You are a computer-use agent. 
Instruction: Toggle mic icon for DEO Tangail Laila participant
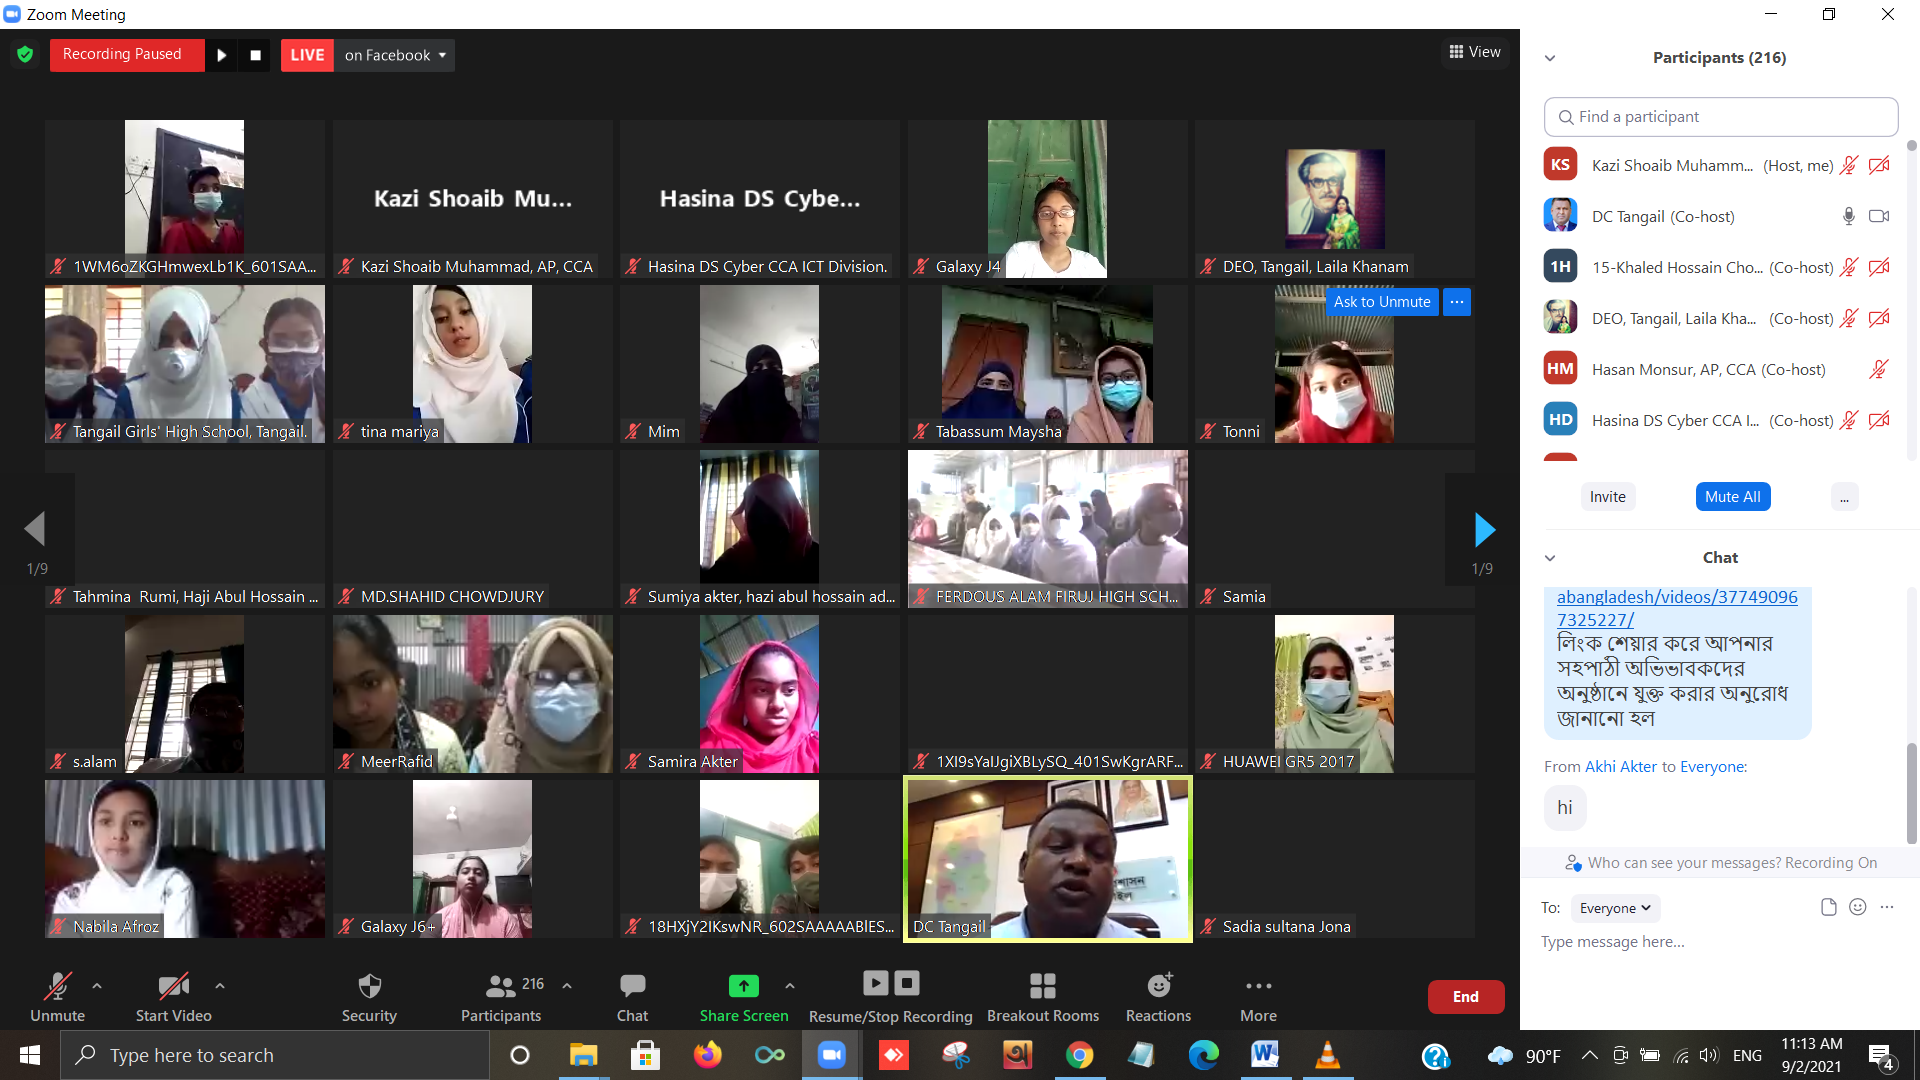click(x=1849, y=319)
